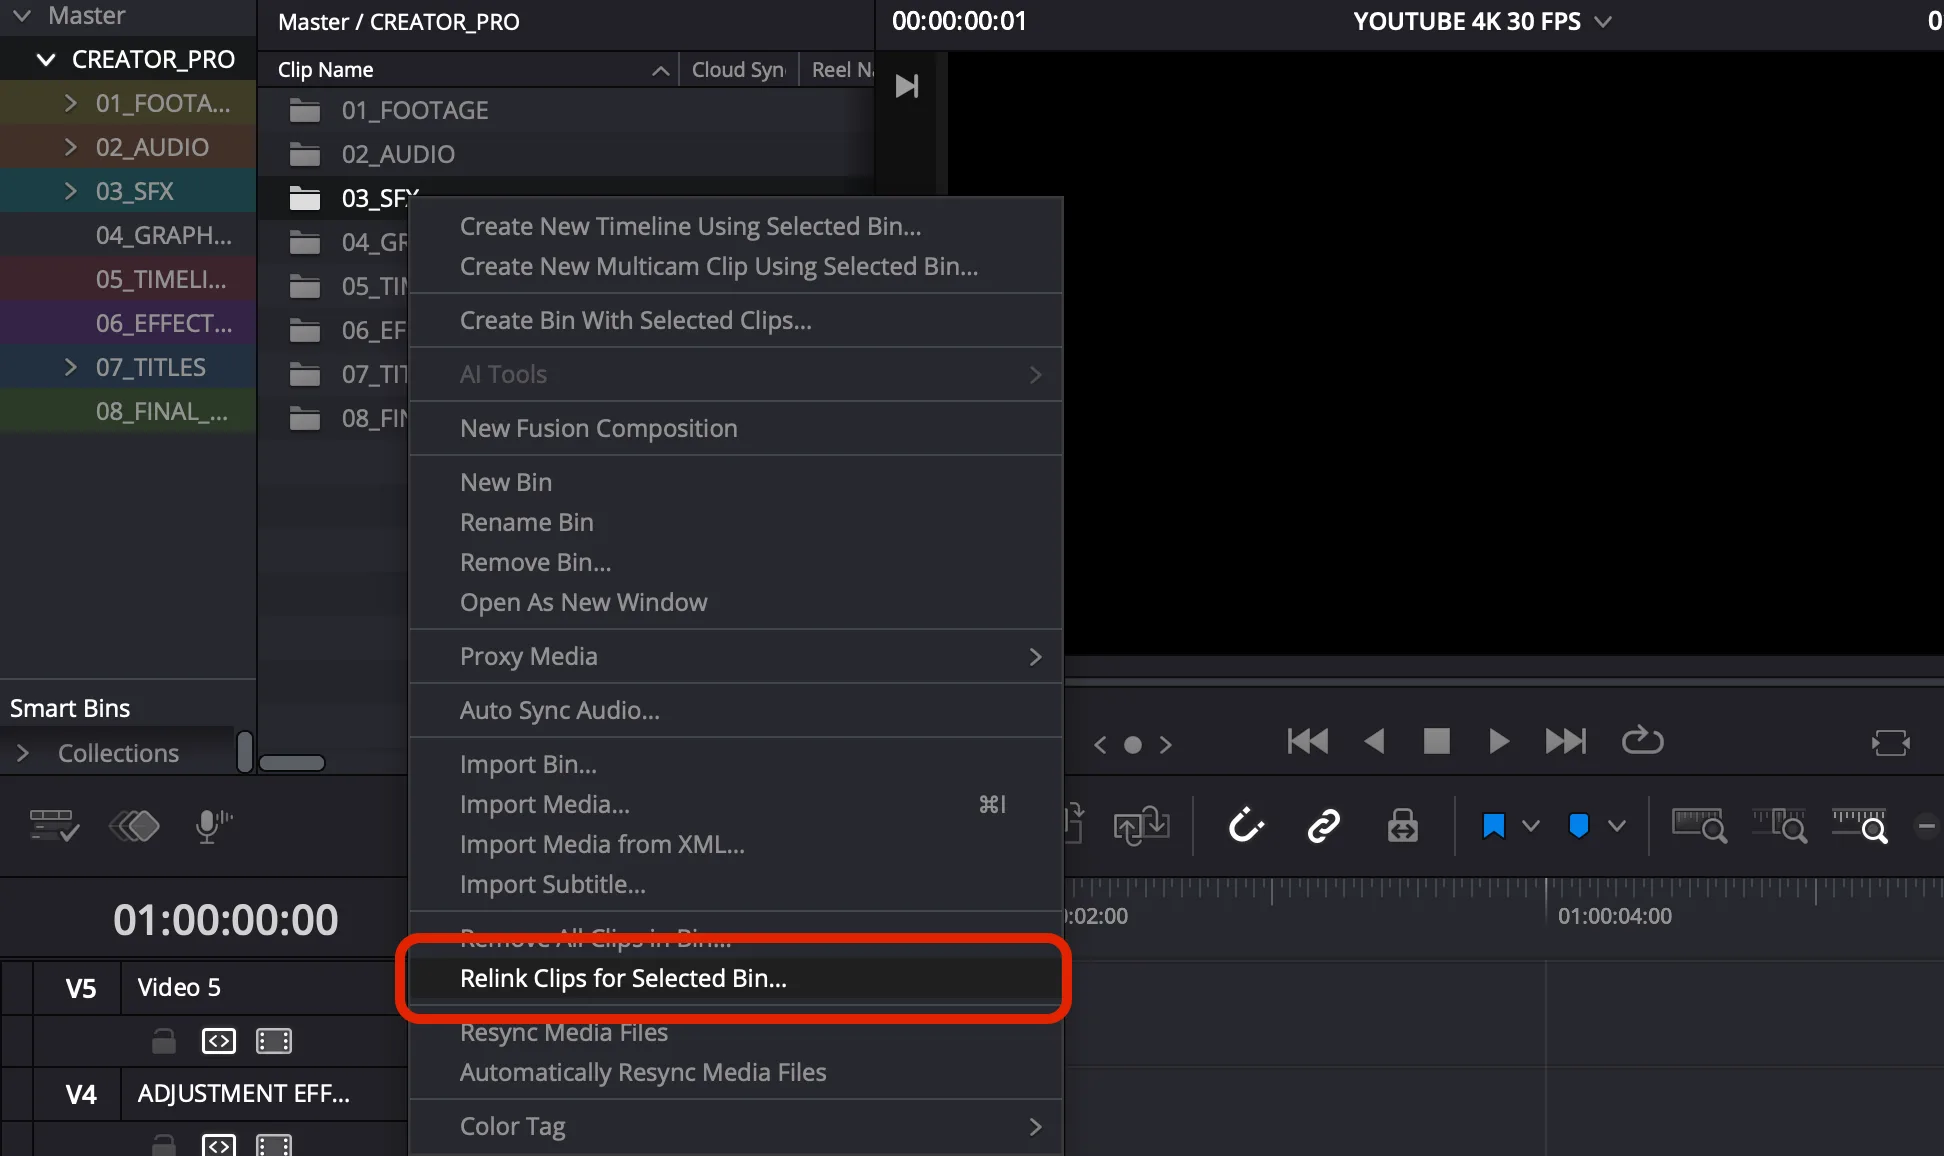Expand the 01_FOOTAGE bin chevron
This screenshot has width=1944, height=1156.
click(x=70, y=103)
